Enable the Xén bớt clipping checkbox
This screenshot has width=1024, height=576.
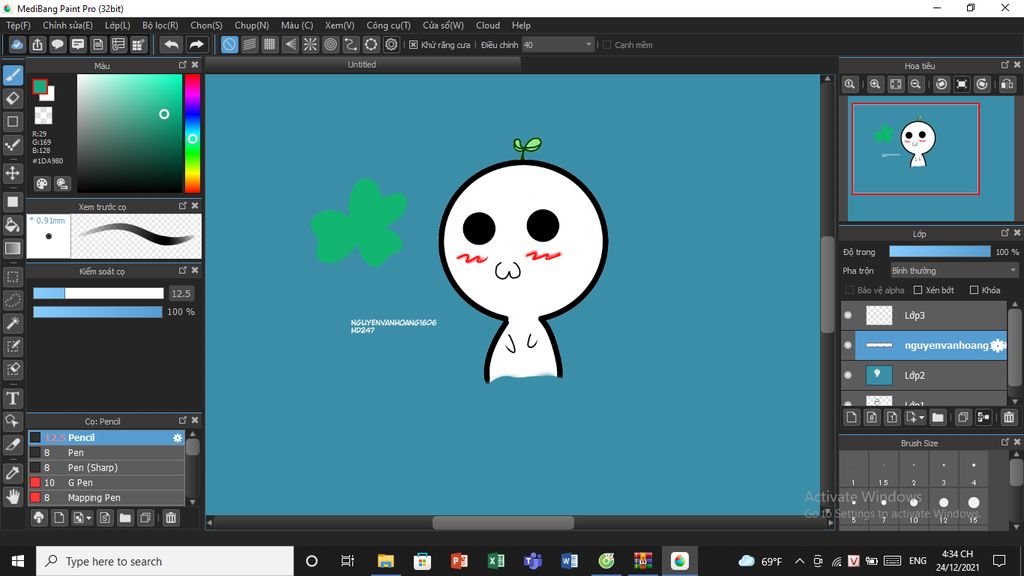click(918, 290)
